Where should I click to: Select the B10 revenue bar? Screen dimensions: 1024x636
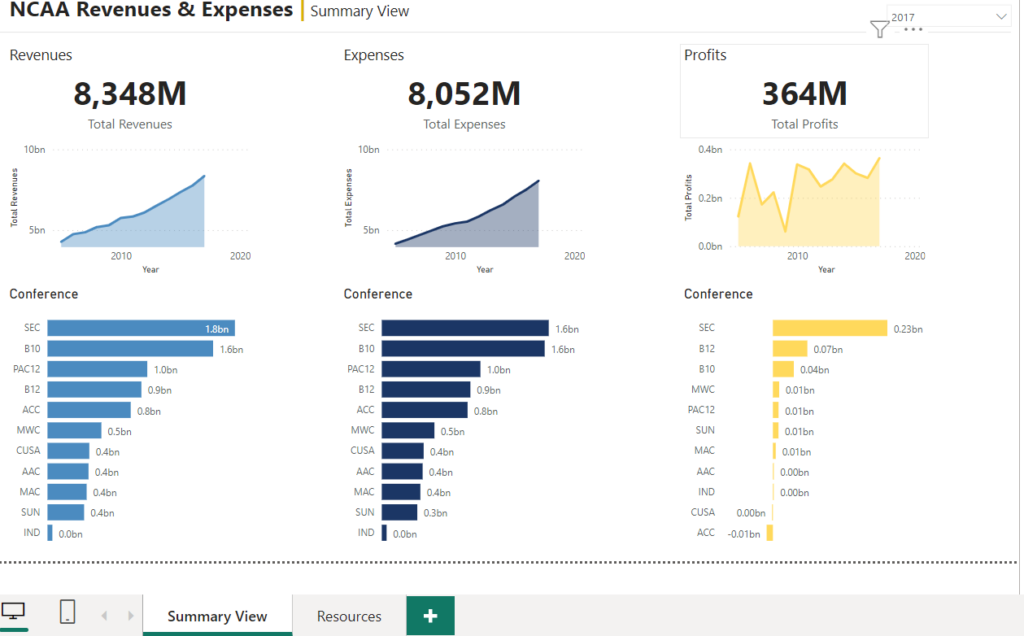131,349
